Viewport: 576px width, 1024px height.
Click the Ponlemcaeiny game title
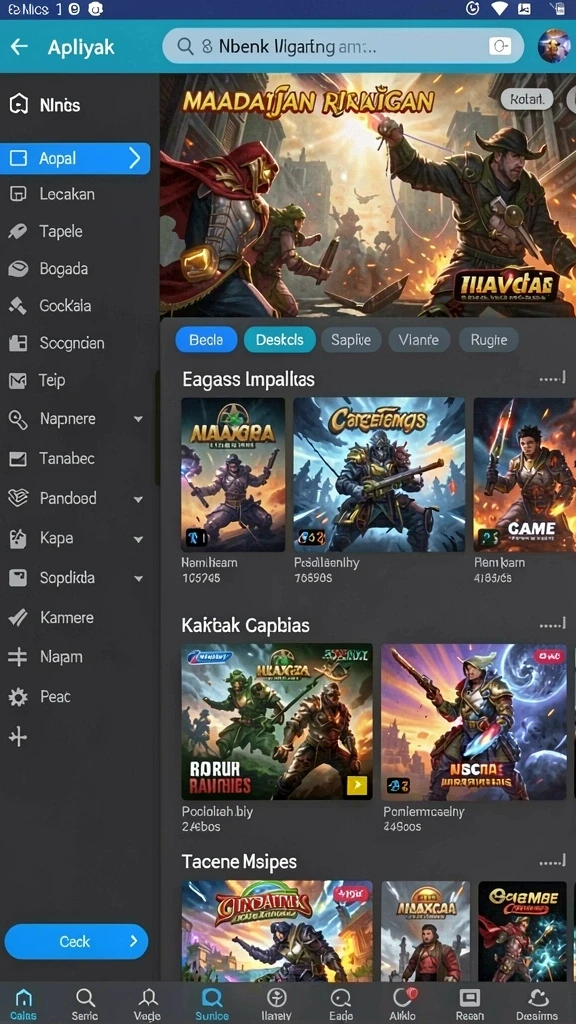423,812
